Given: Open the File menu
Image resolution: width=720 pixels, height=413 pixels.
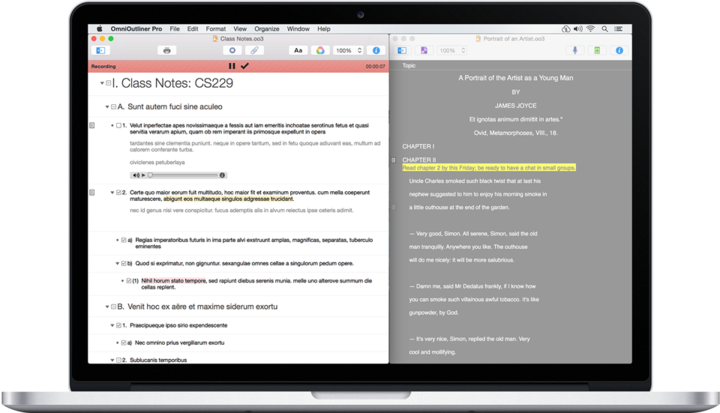Looking at the screenshot, I should pos(174,29).
